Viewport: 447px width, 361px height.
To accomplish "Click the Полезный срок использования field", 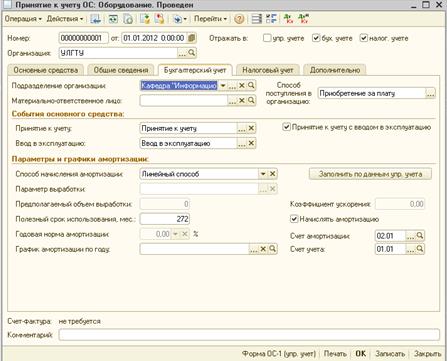I will (x=165, y=219).
